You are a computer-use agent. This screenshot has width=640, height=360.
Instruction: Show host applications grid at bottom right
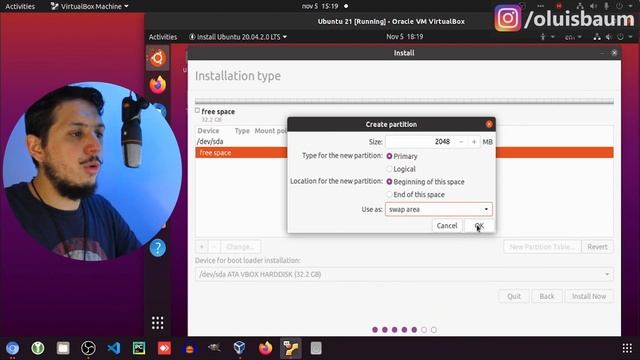click(x=627, y=348)
